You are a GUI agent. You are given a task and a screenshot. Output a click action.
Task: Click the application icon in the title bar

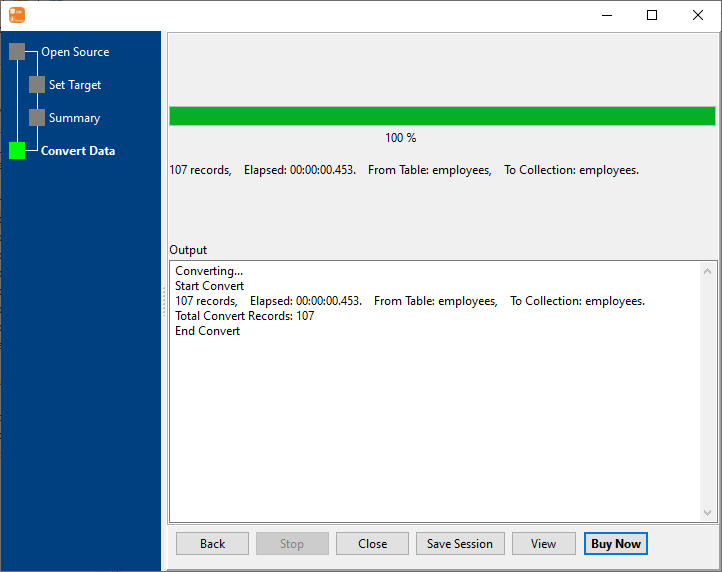click(x=17, y=15)
